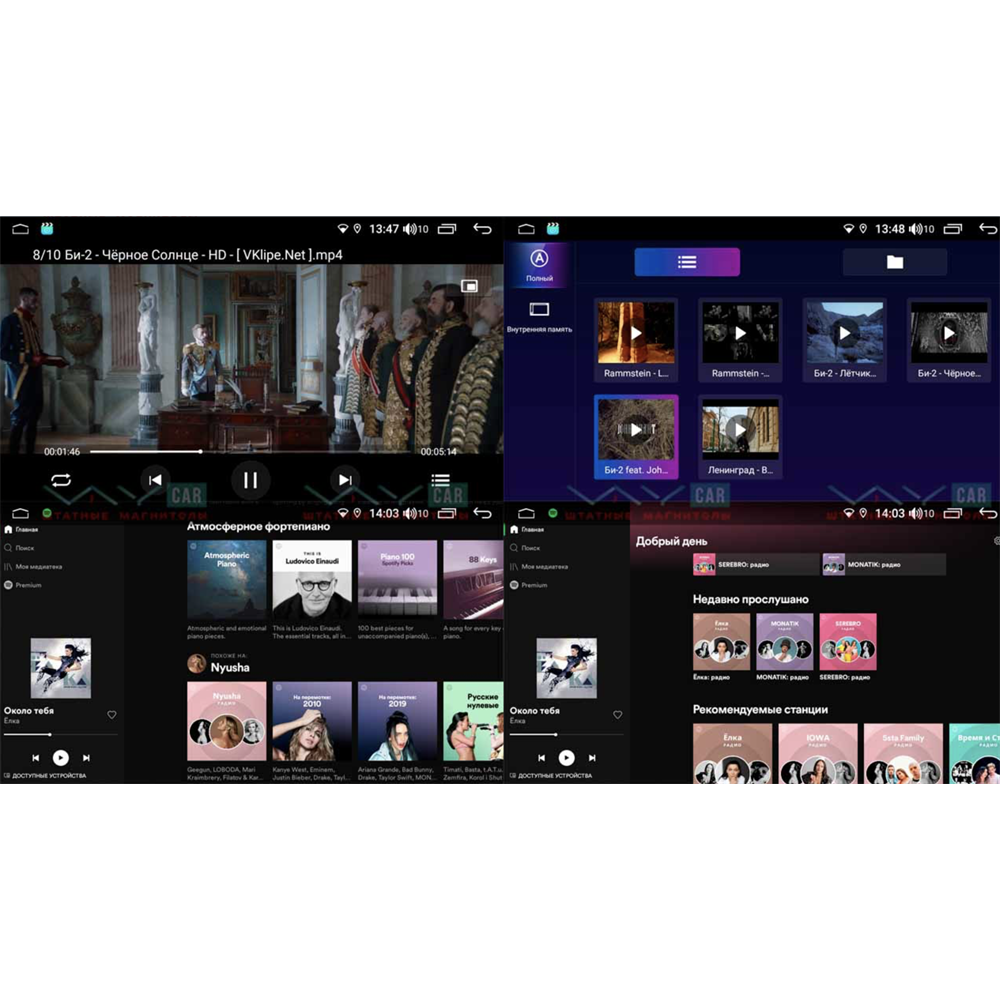
Task: Play the Rammstein - L... video
Action: 636,340
